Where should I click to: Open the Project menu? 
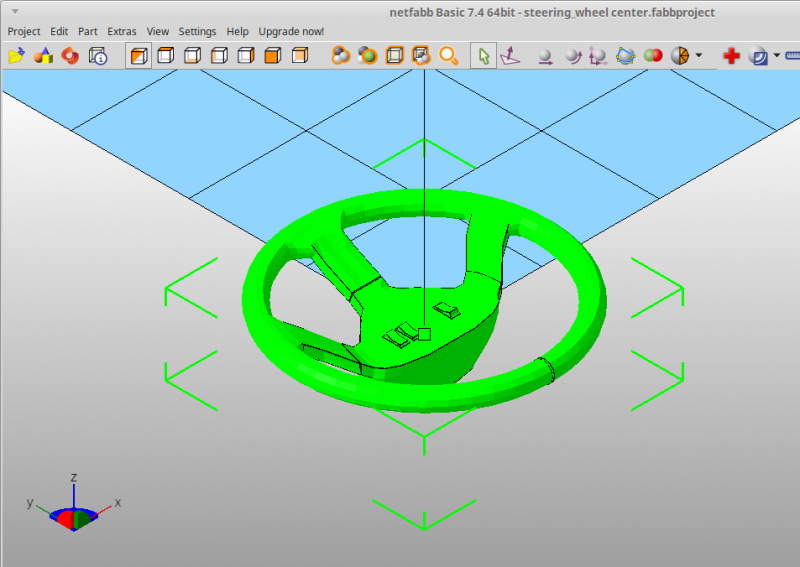pos(24,32)
